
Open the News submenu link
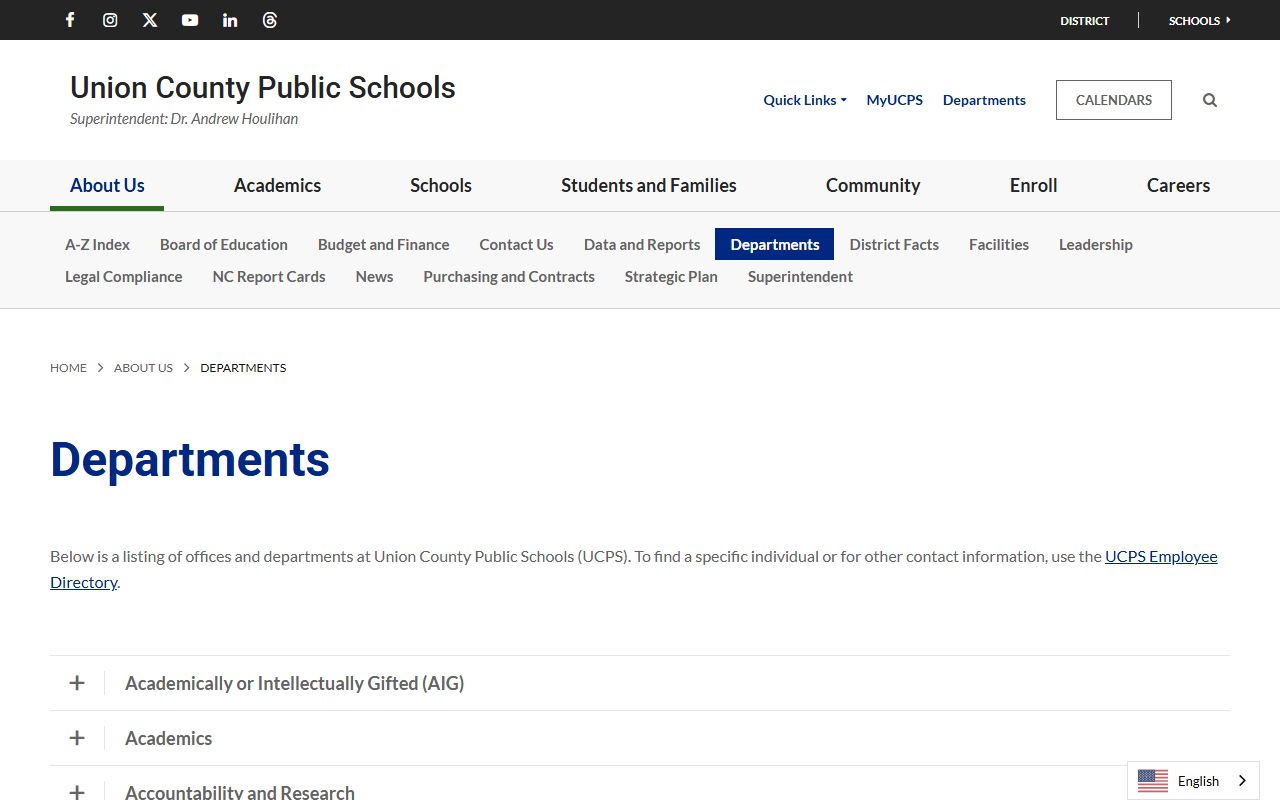click(x=375, y=276)
